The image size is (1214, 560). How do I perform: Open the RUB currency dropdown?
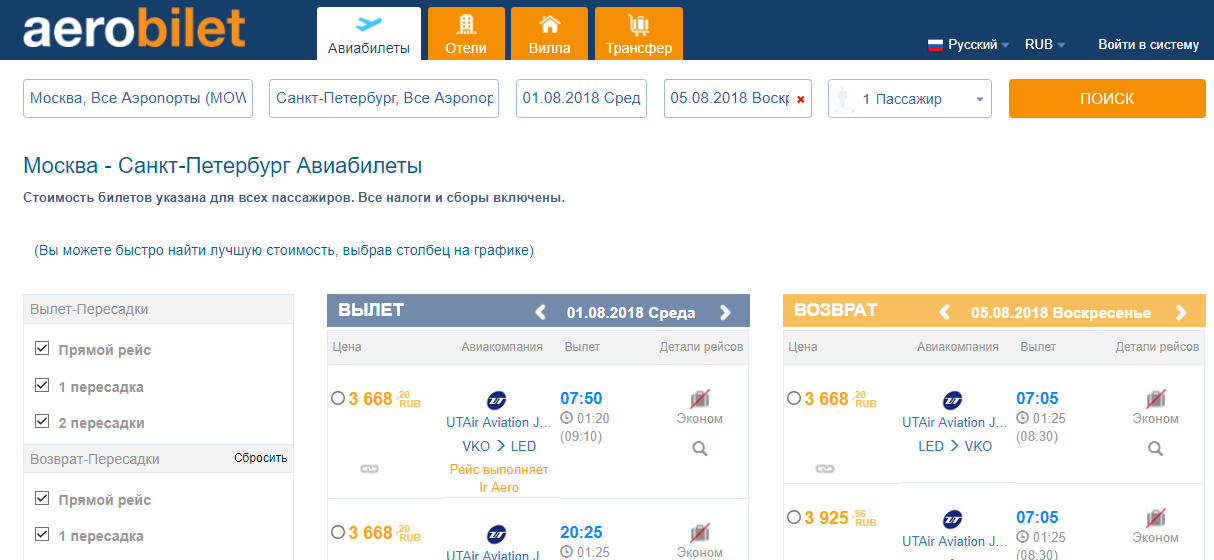point(1045,45)
